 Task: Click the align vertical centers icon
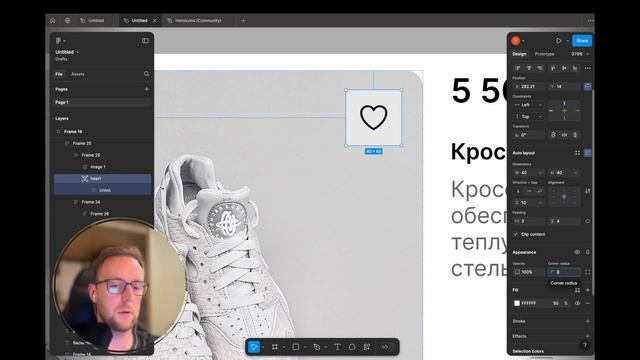tap(564, 68)
